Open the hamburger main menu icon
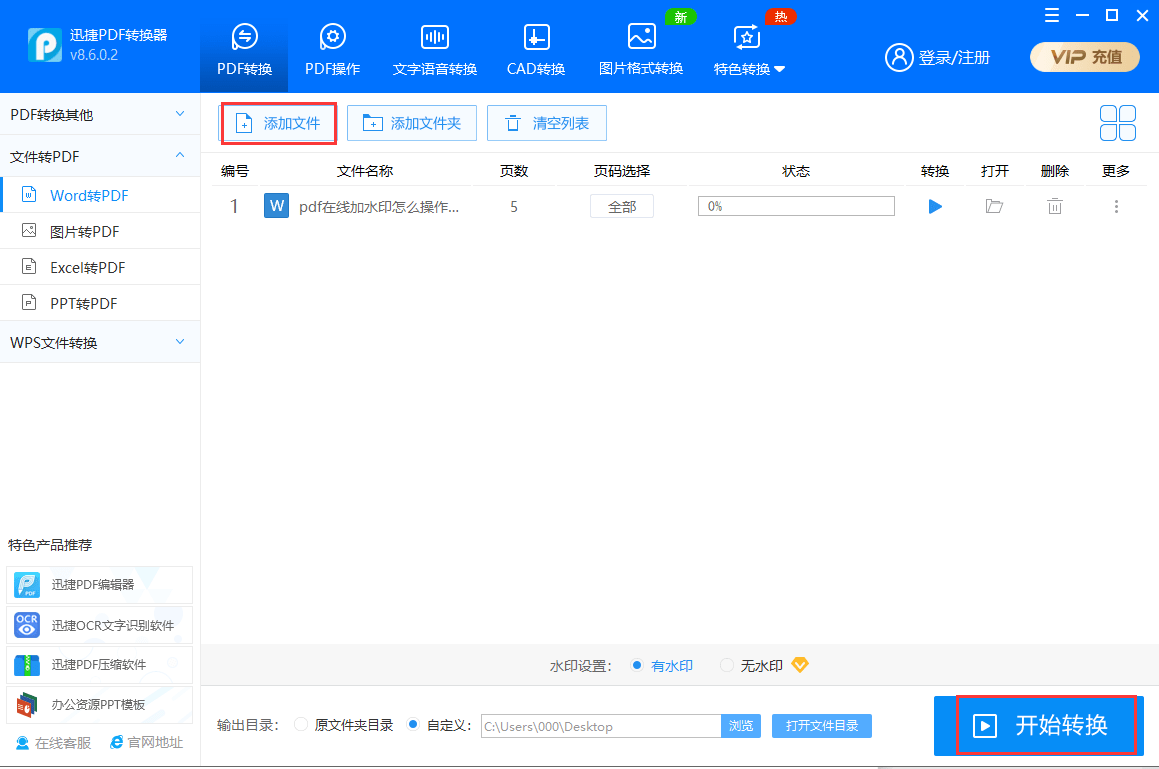The height and width of the screenshot is (769, 1159). [1052, 15]
